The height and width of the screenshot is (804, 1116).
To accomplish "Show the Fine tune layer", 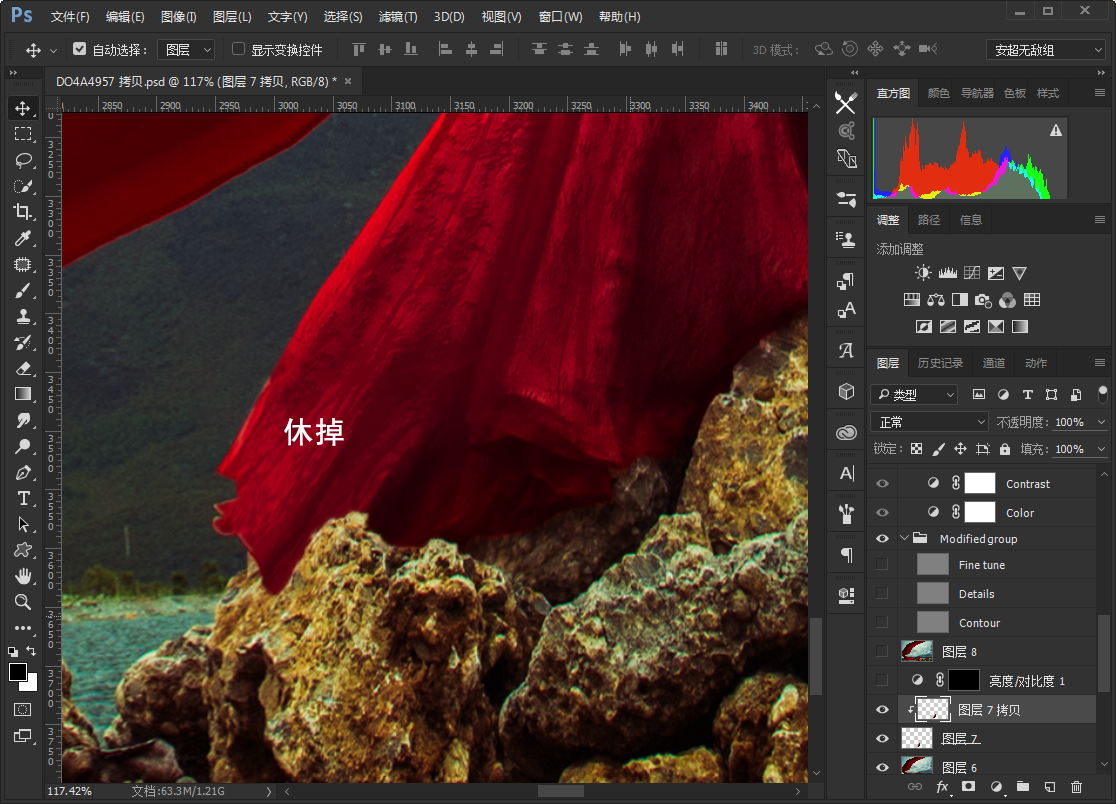I will 883,564.
